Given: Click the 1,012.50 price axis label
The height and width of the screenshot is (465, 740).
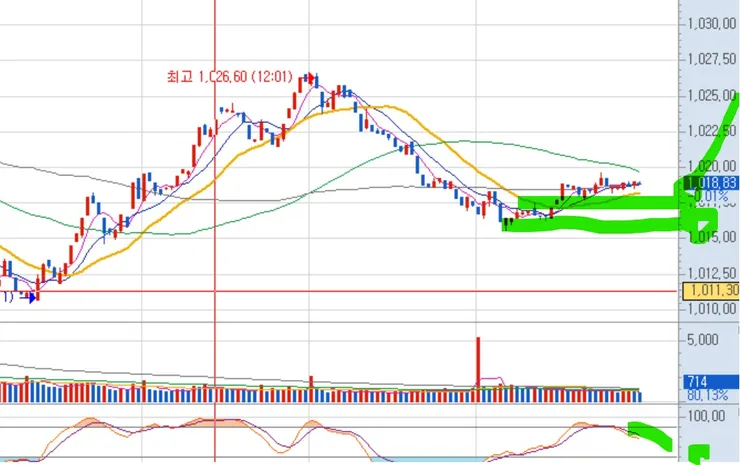Looking at the screenshot, I should [712, 273].
